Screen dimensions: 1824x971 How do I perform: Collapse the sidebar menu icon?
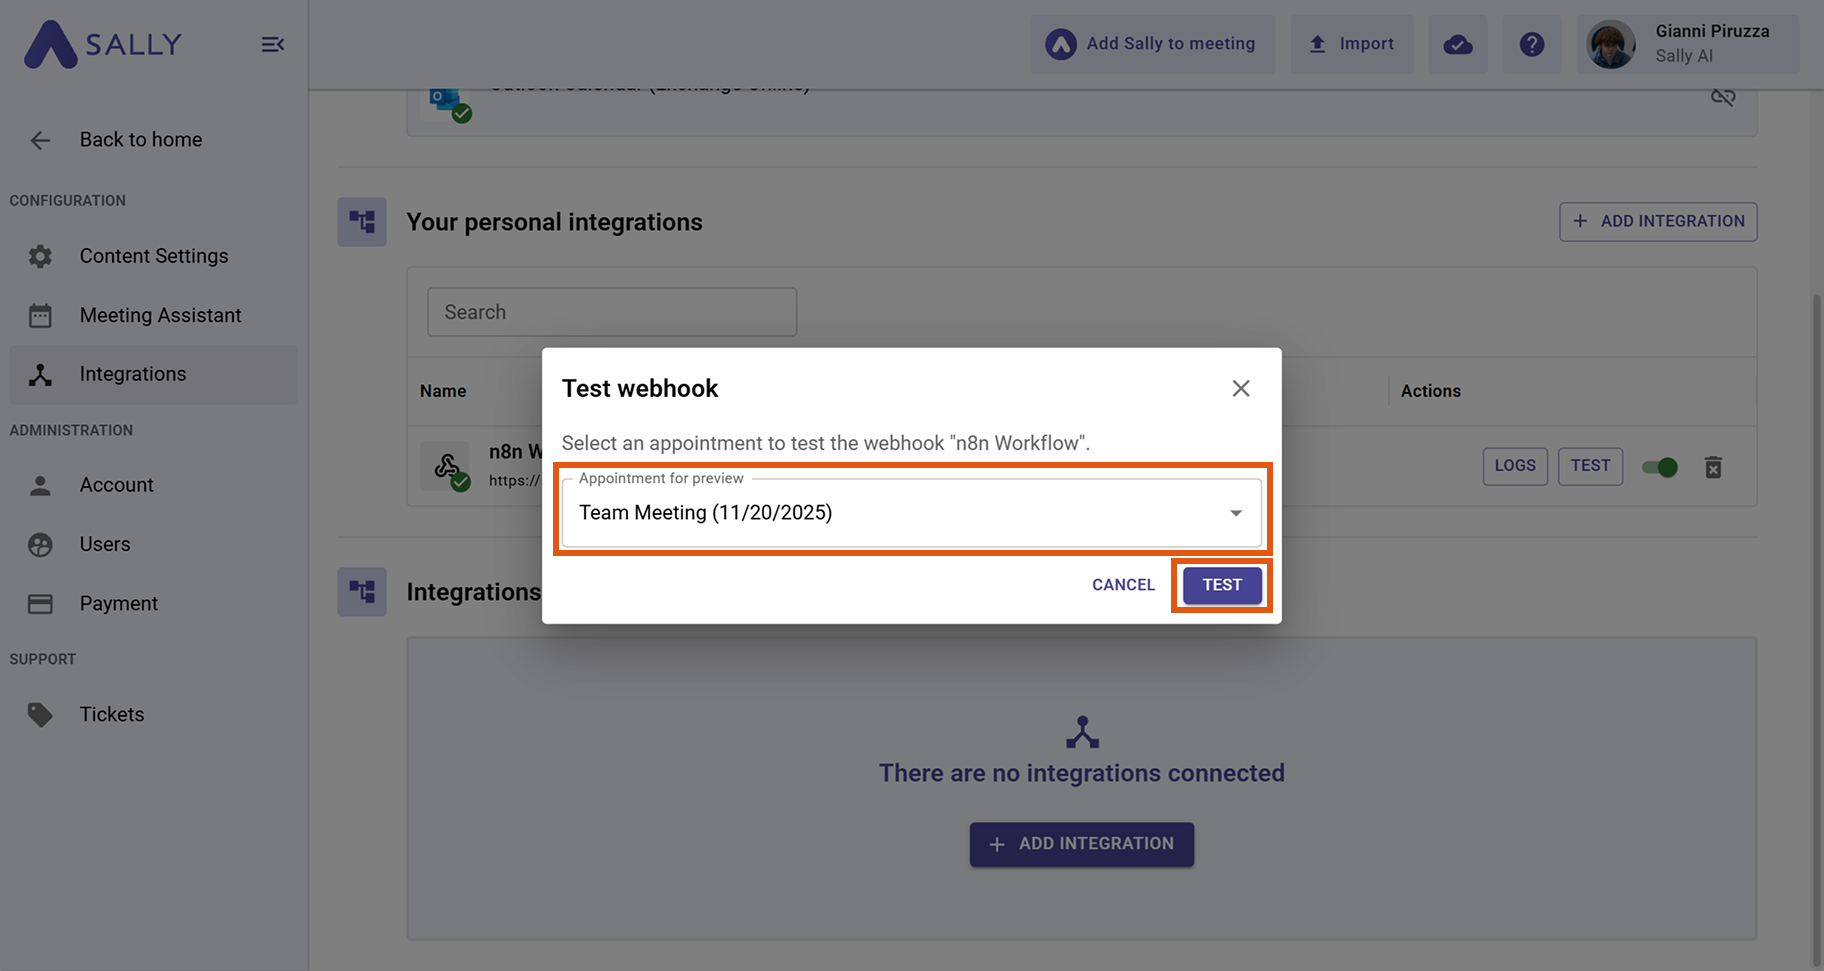273,44
